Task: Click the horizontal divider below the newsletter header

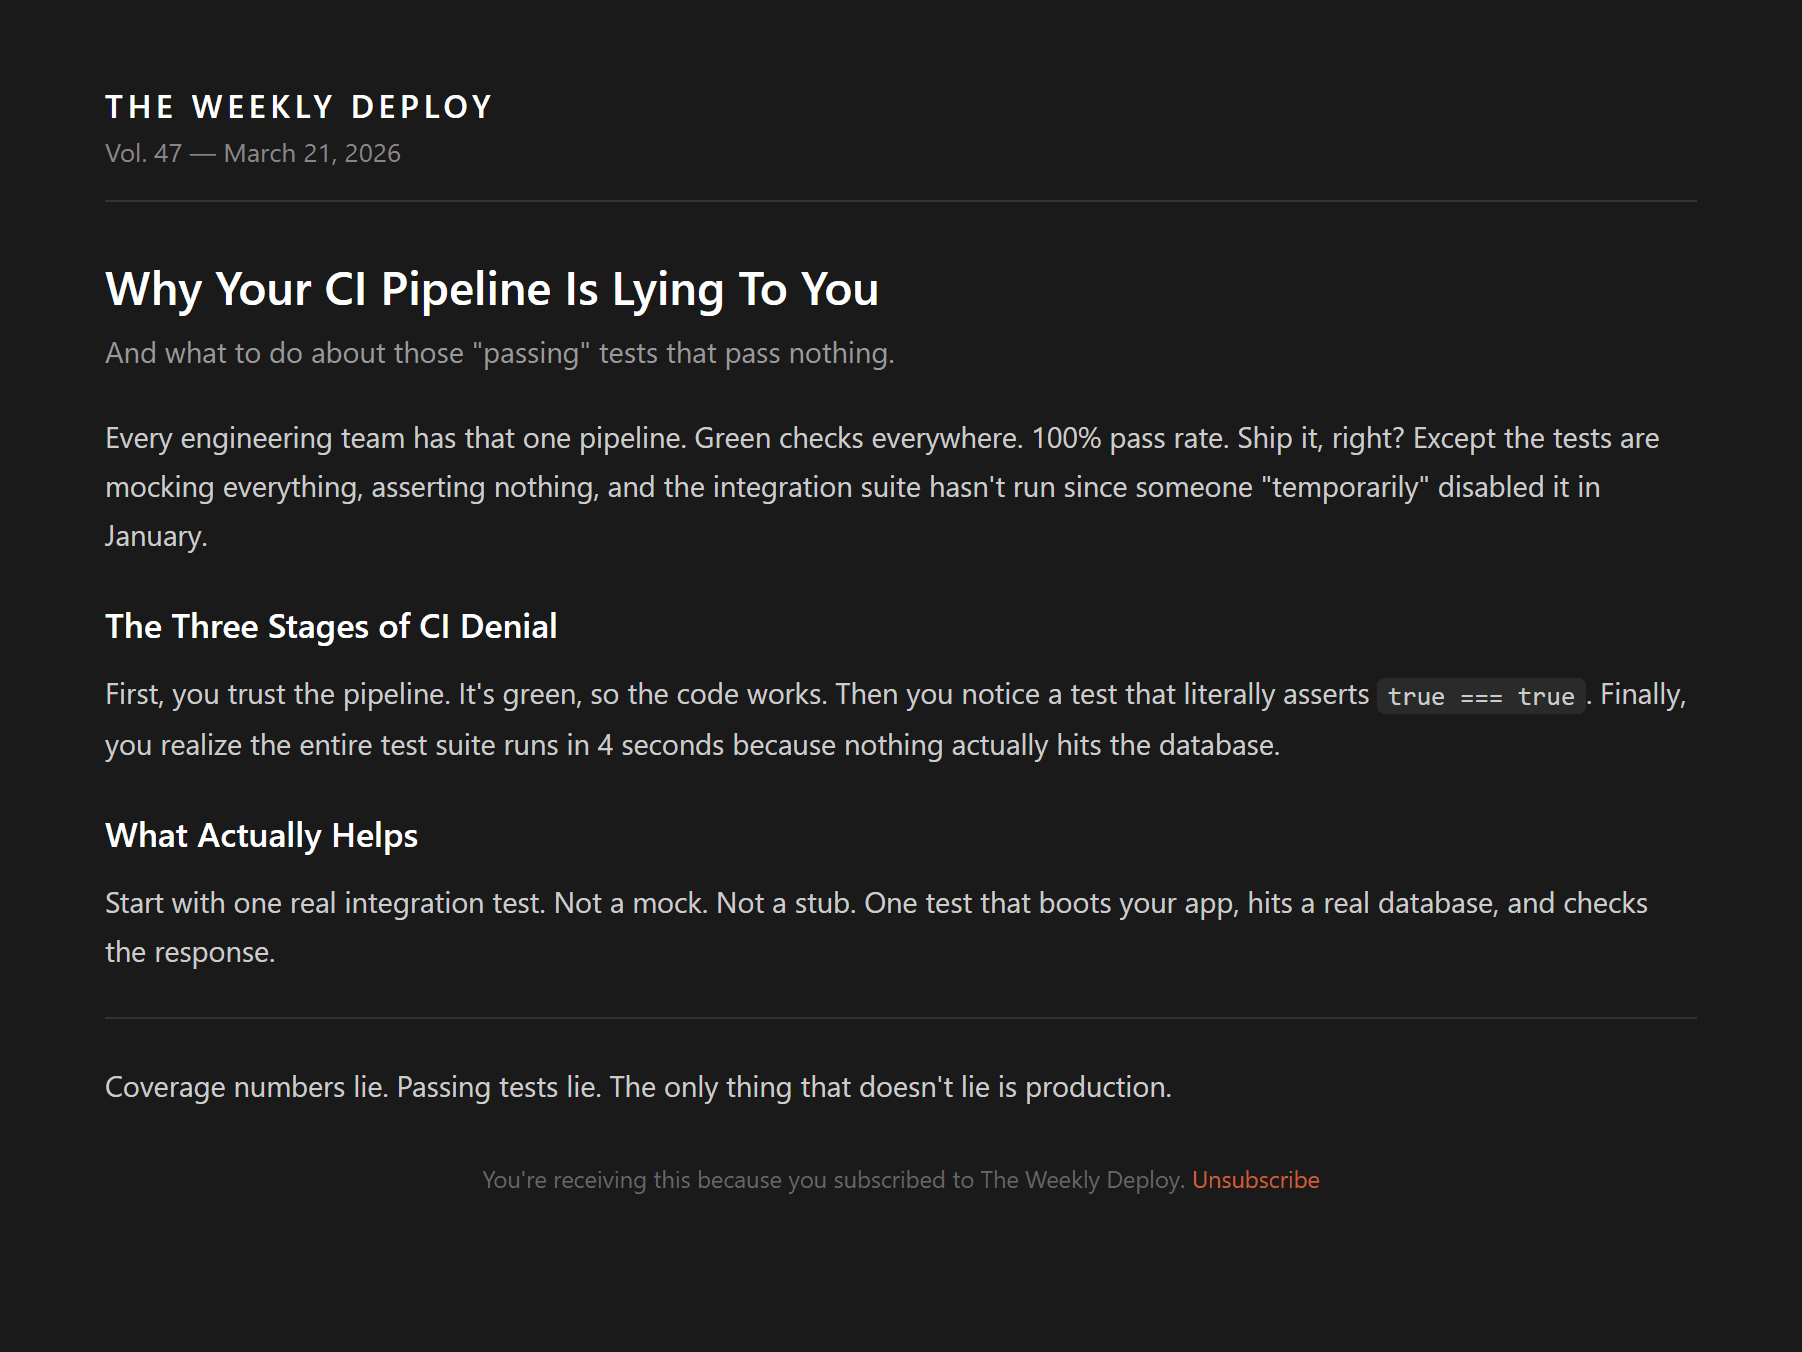Action: click(x=900, y=201)
